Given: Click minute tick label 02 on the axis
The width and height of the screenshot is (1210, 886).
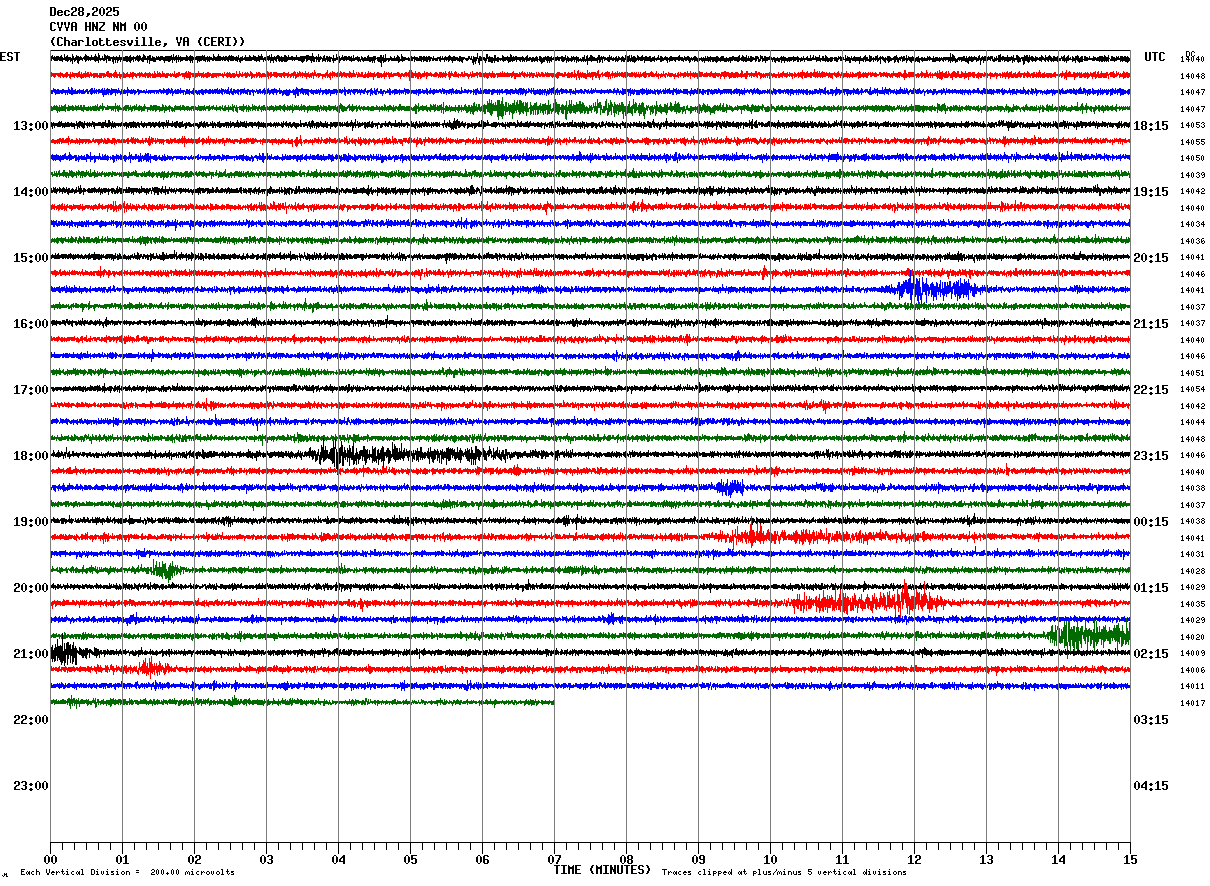Looking at the screenshot, I should point(194,860).
